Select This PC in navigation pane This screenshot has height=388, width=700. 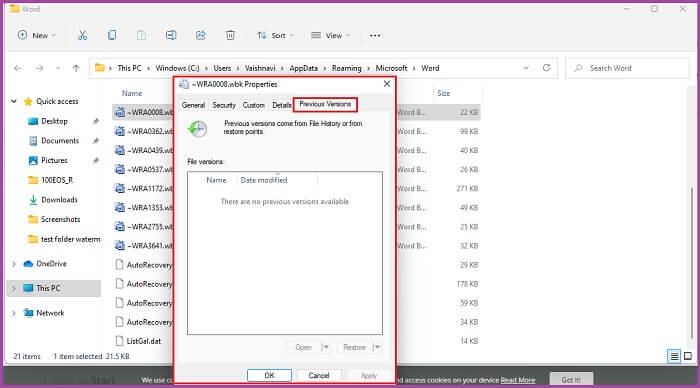[x=54, y=288]
